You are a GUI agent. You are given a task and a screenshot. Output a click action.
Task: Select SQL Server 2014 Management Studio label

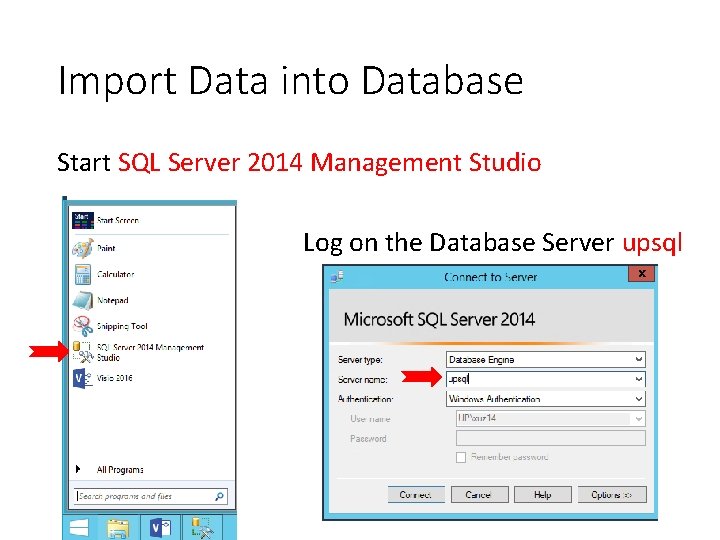click(x=150, y=352)
